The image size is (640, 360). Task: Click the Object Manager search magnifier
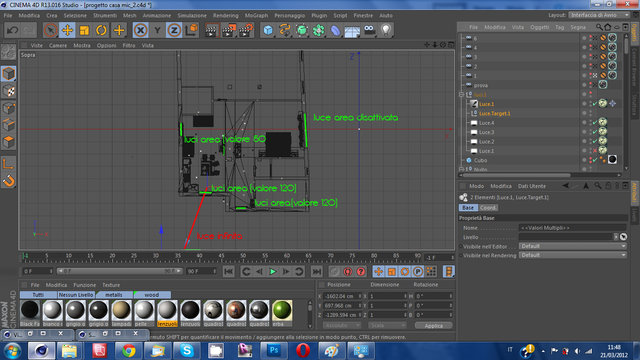coord(599,27)
